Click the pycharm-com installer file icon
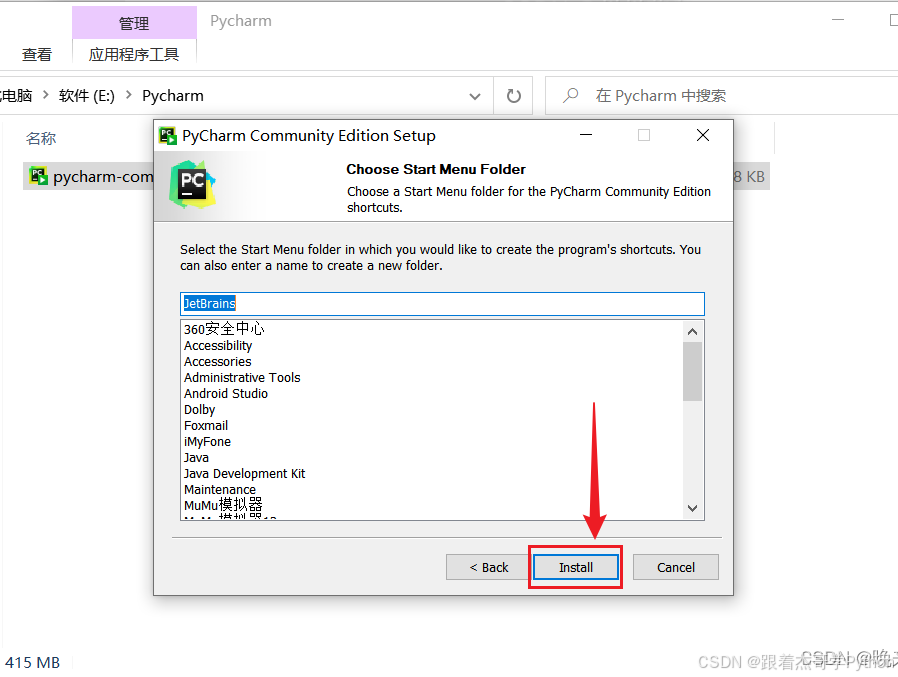The width and height of the screenshot is (898, 677). pos(38,176)
